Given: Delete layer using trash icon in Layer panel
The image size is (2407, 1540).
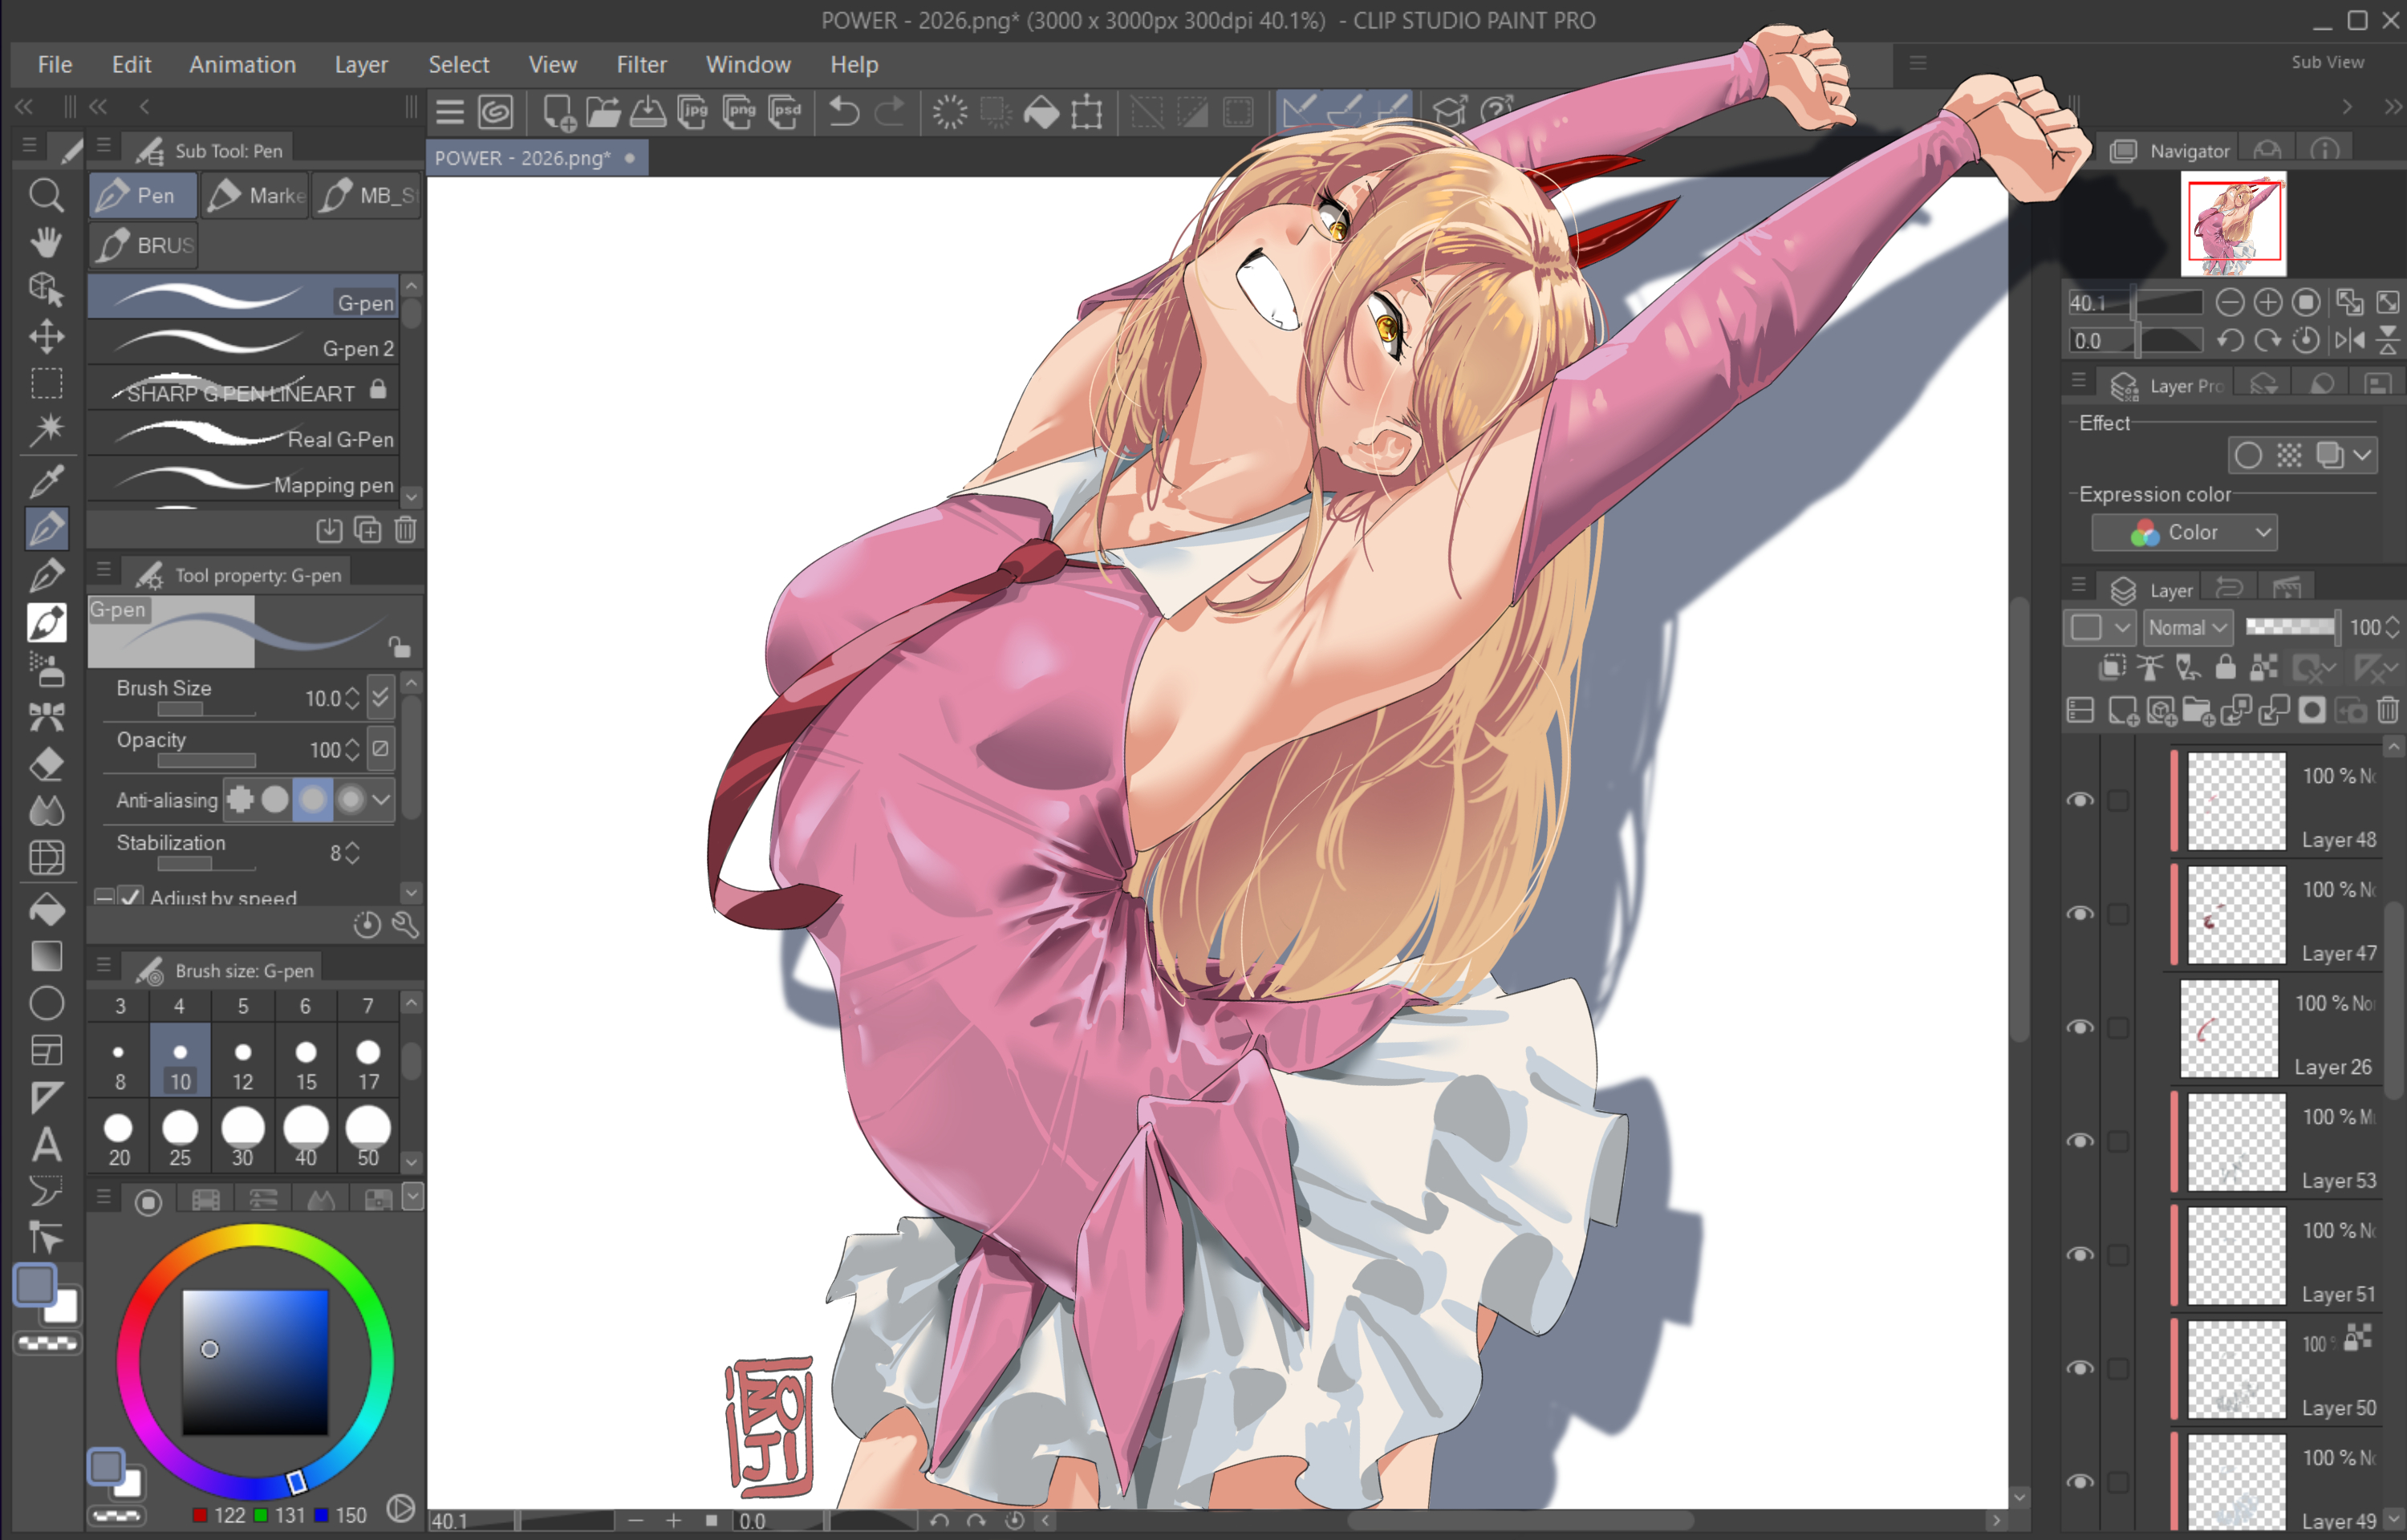Looking at the screenshot, I should (2387, 711).
